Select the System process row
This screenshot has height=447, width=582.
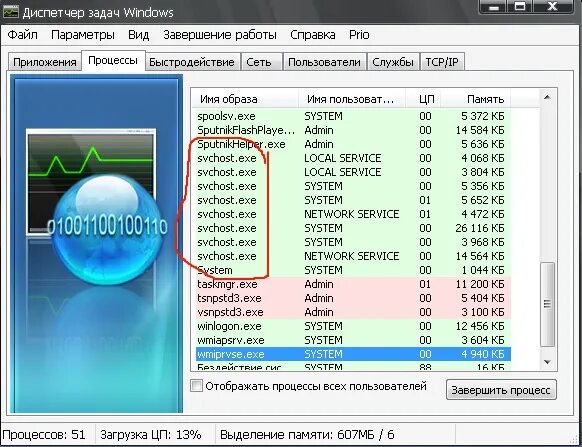(x=352, y=270)
